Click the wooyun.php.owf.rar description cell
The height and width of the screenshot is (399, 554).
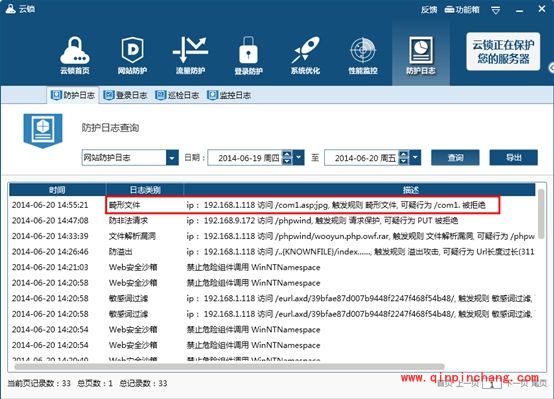pos(360,236)
